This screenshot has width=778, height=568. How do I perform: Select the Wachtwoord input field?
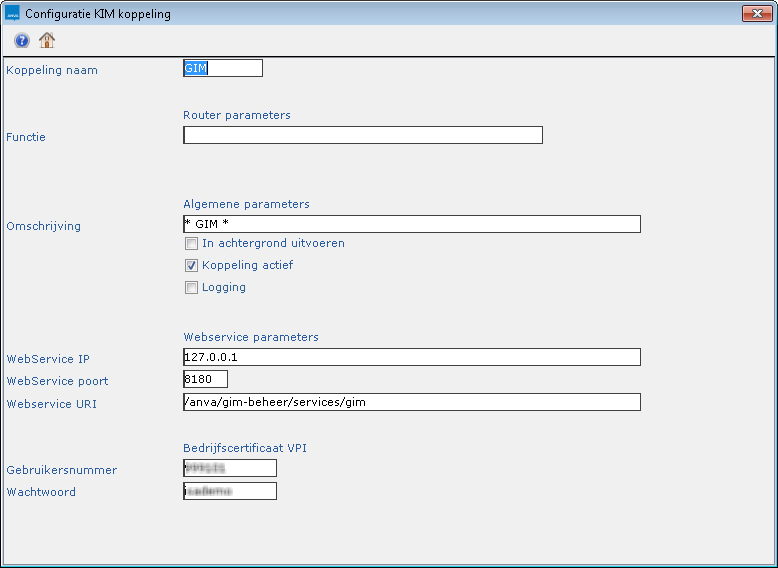point(229,491)
